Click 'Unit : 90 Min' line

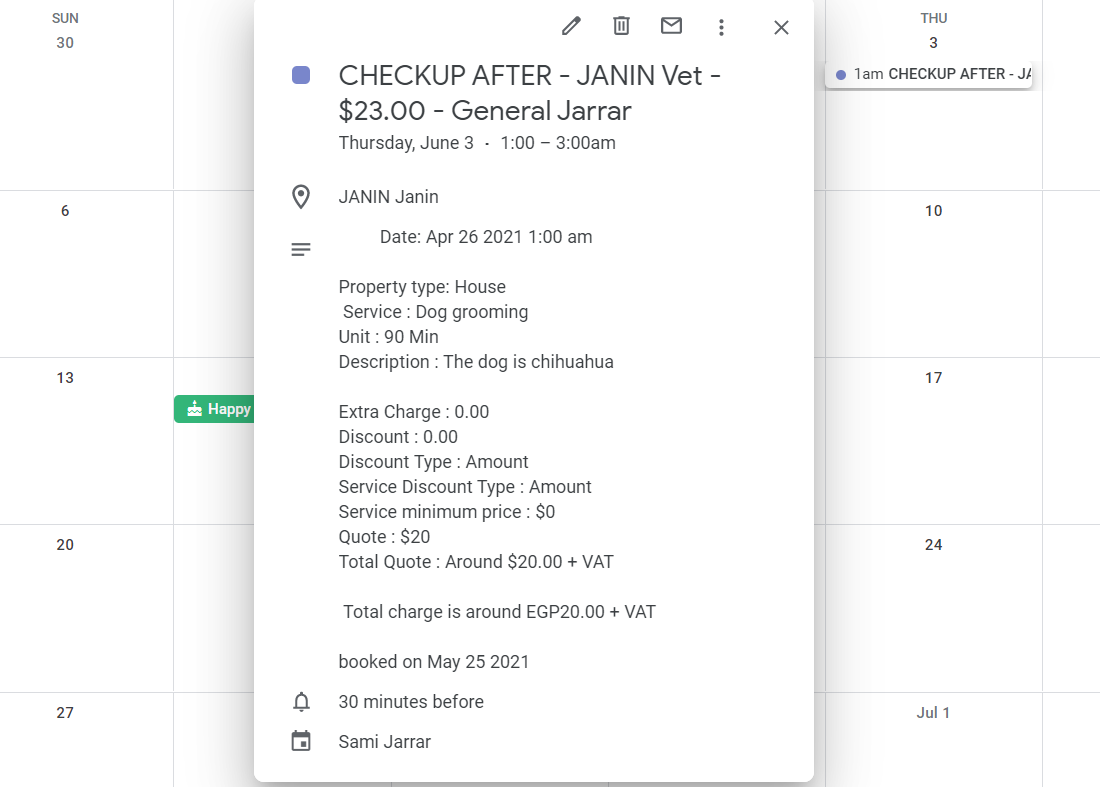[x=389, y=337]
